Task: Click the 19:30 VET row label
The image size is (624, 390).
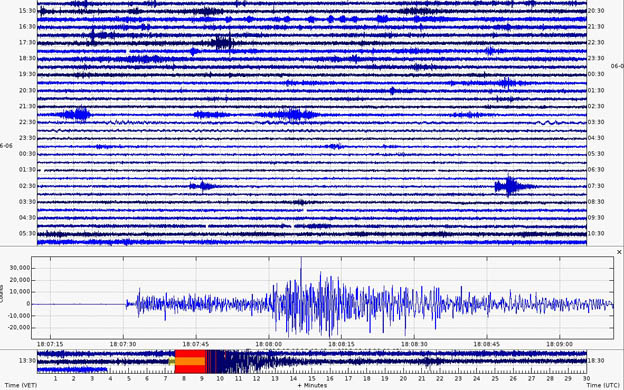Action: coord(27,74)
